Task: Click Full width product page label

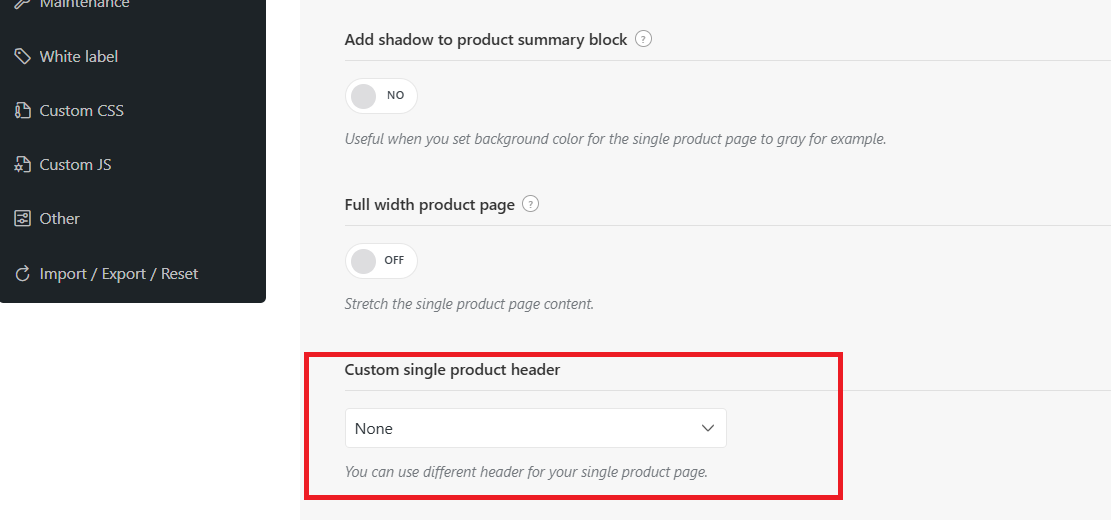Action: coord(429,205)
